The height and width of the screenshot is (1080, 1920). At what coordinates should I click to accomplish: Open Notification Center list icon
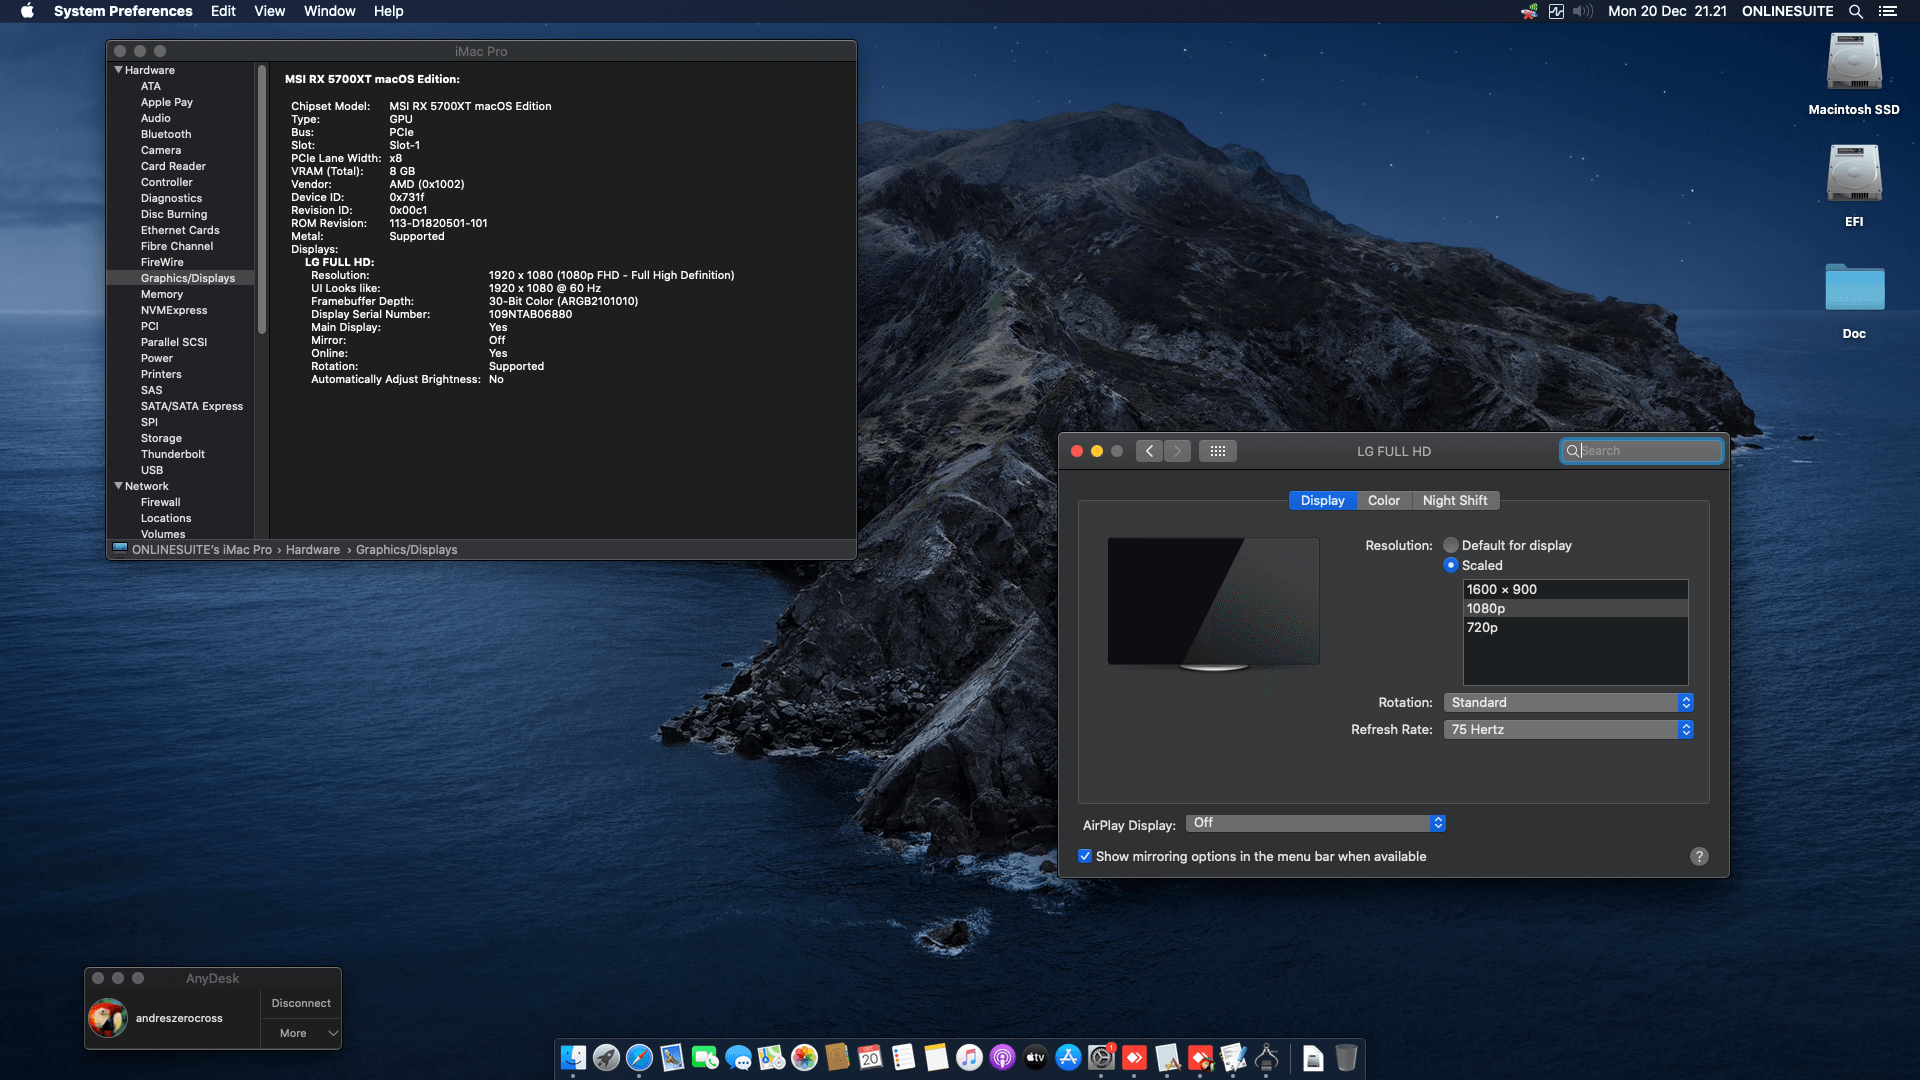pyautogui.click(x=1888, y=11)
